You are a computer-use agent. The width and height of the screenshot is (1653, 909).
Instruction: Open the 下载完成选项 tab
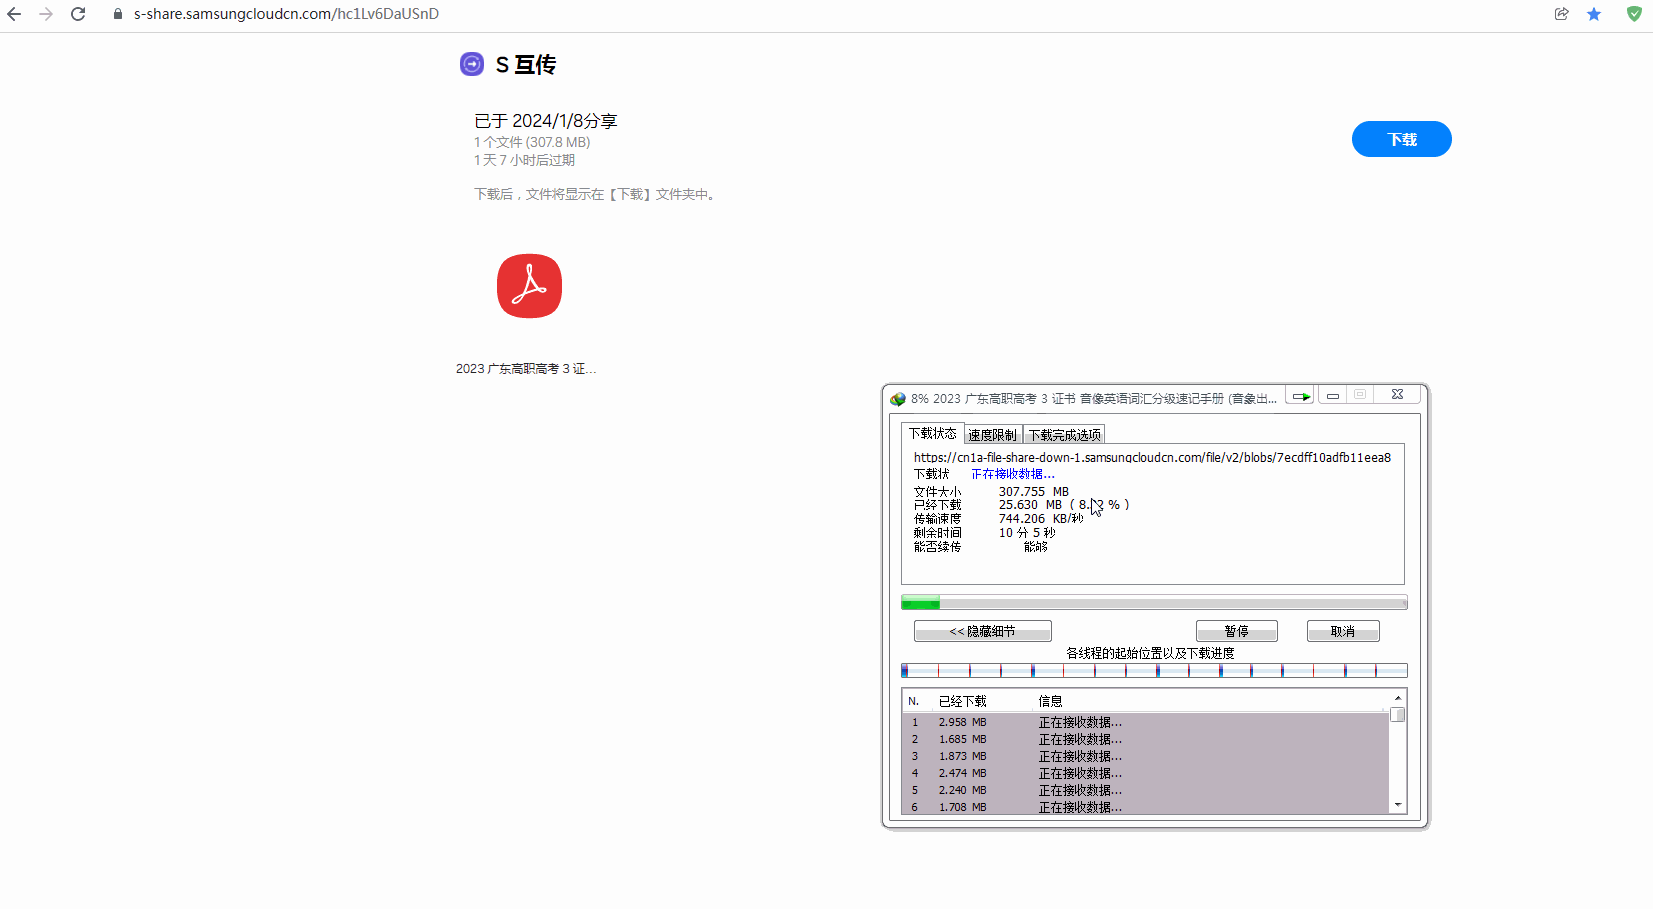pyautogui.click(x=1064, y=434)
